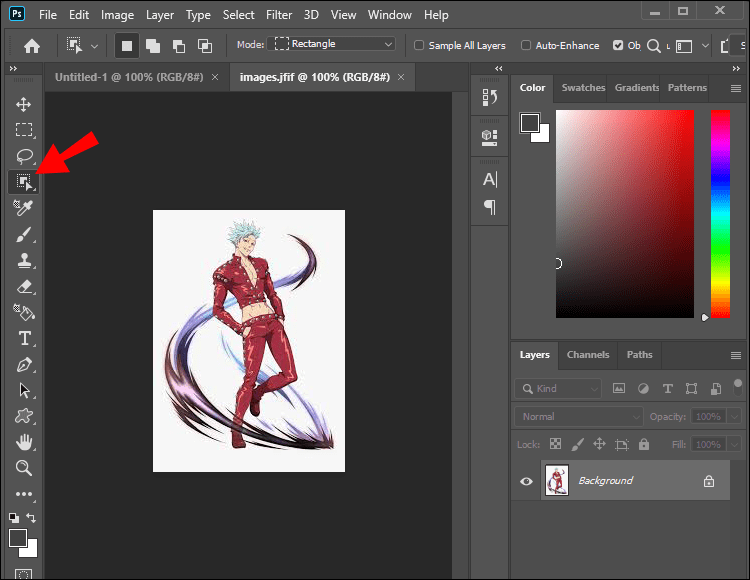The image size is (750, 580).
Task: Open the Normal blend mode dropdown
Action: click(580, 416)
